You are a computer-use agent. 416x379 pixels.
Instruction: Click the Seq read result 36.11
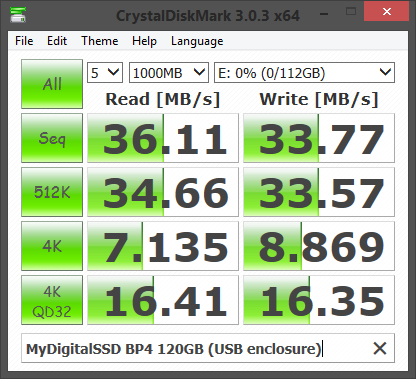point(163,138)
